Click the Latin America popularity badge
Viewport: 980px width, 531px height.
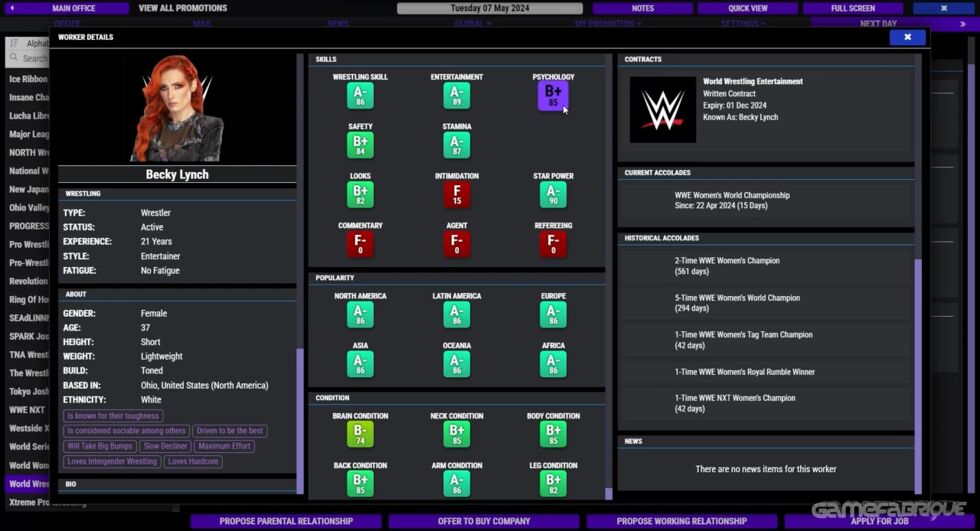point(457,314)
